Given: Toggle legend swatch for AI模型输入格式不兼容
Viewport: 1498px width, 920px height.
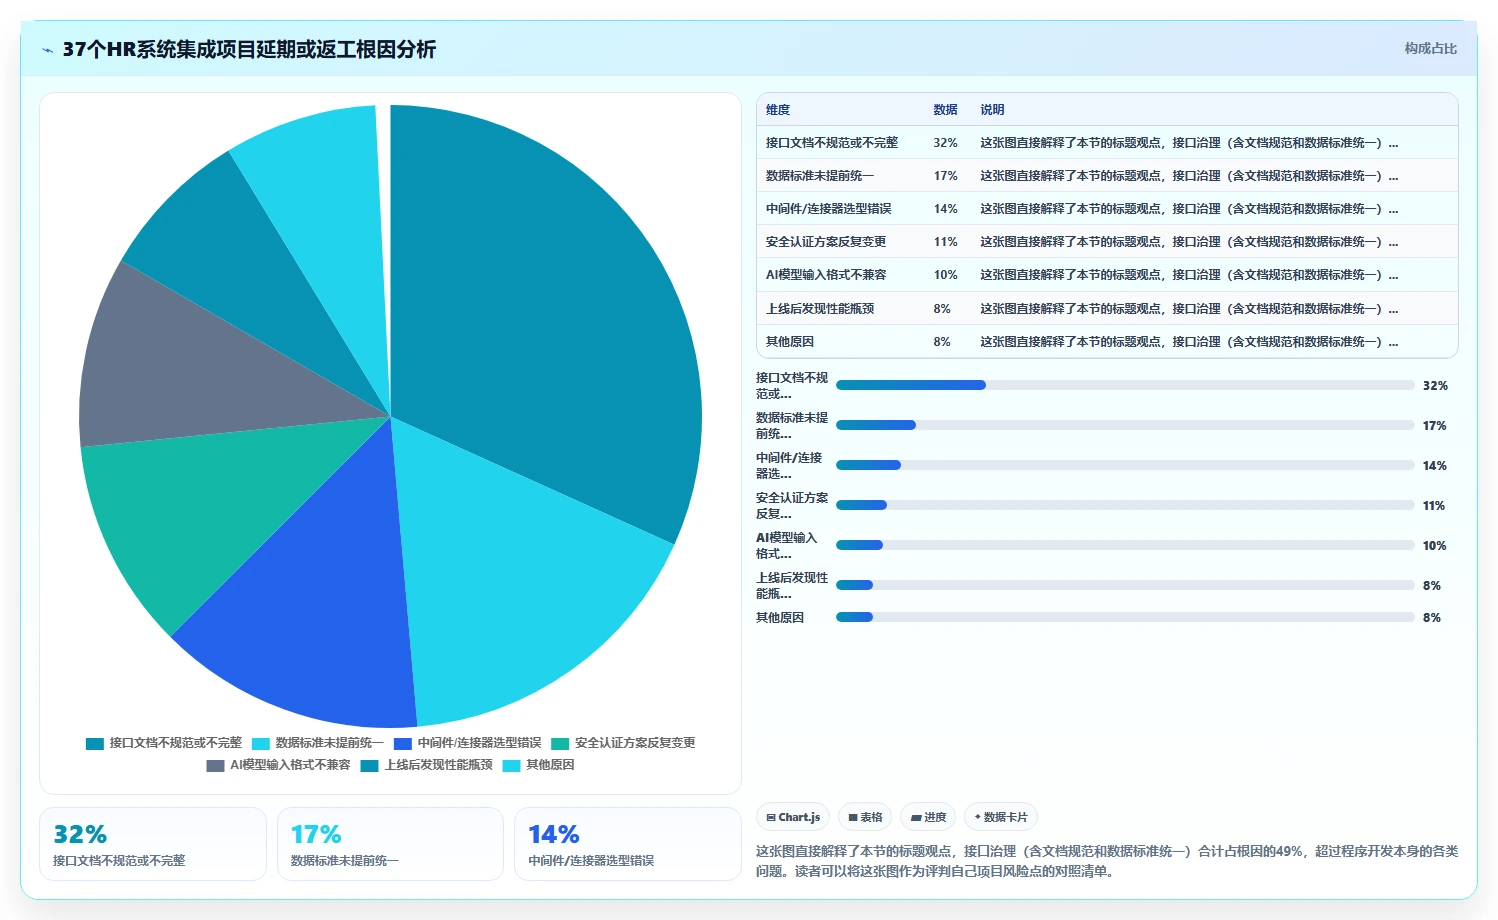Looking at the screenshot, I should tap(215, 765).
